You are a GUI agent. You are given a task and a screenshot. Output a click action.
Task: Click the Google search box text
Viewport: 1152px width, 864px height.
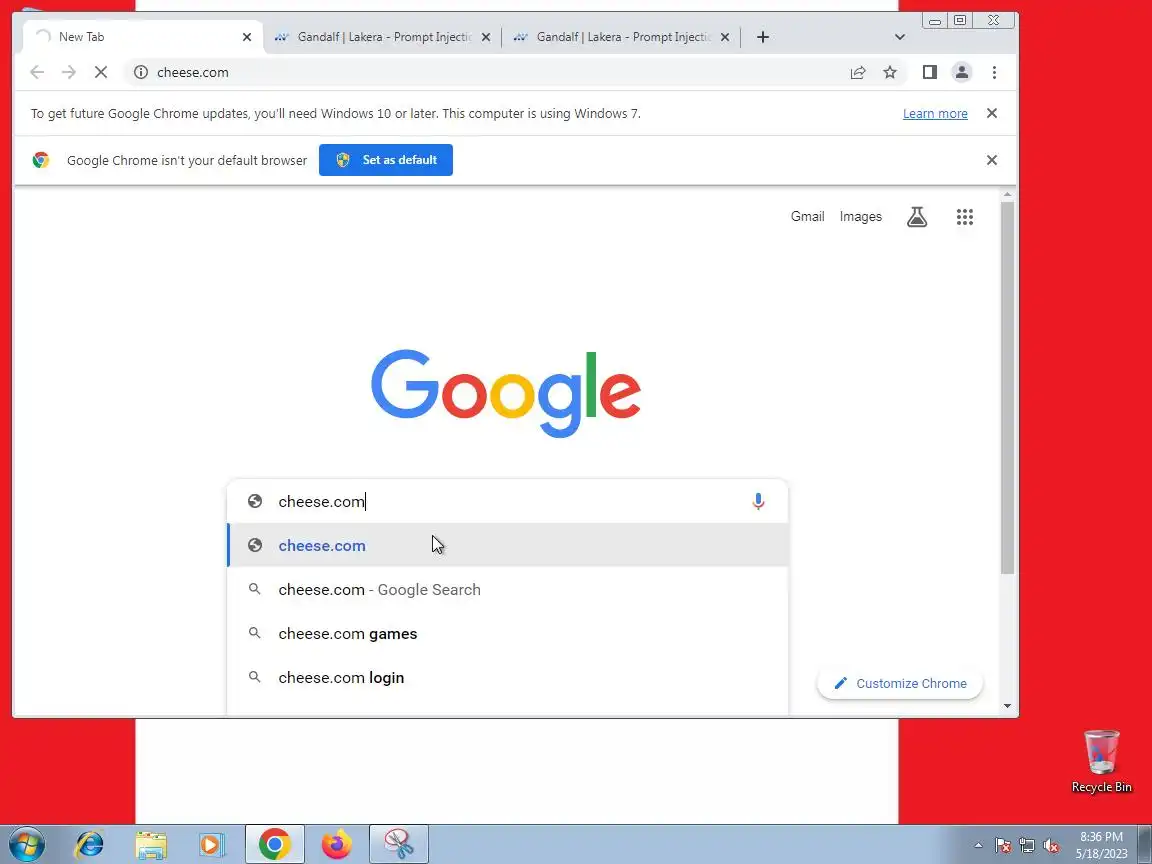(x=321, y=501)
